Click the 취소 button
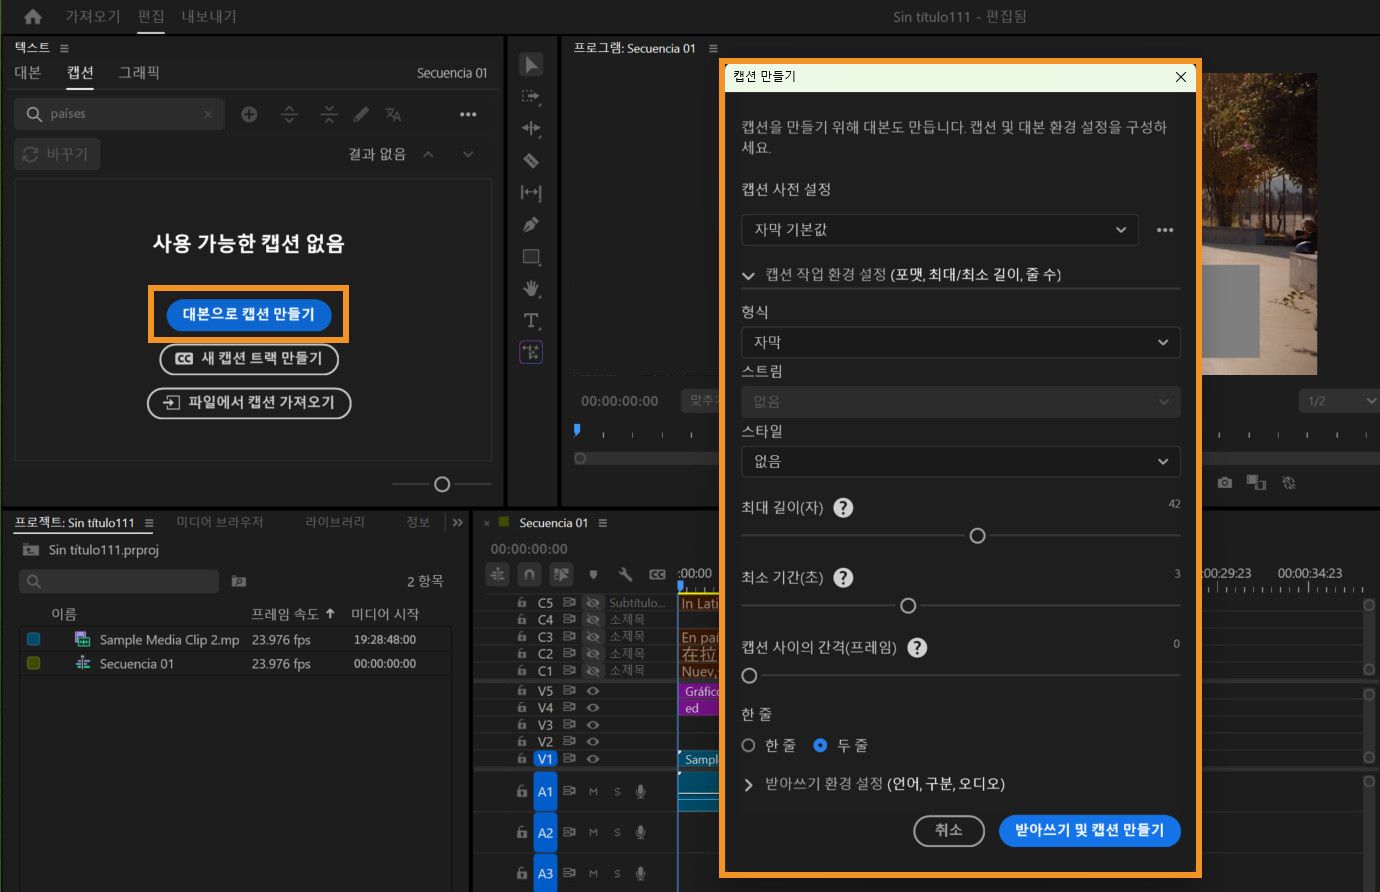The width and height of the screenshot is (1380, 892). pos(948,830)
